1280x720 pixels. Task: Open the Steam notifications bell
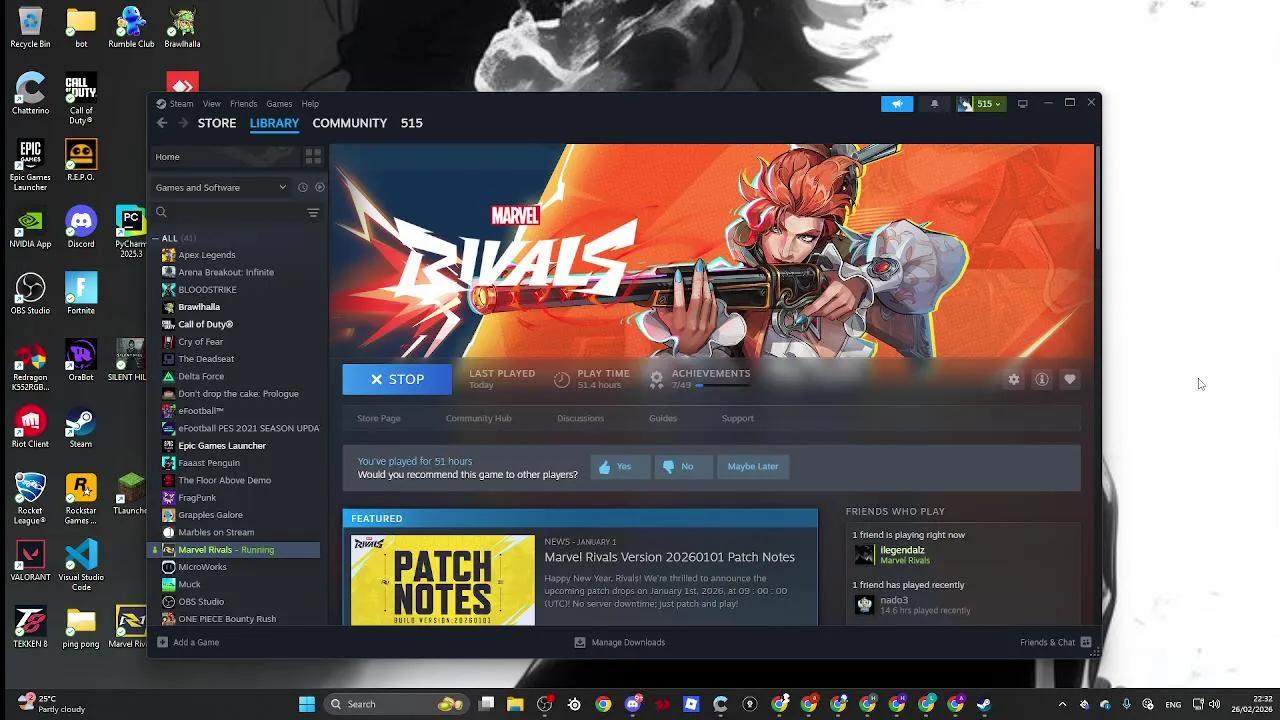tap(934, 103)
